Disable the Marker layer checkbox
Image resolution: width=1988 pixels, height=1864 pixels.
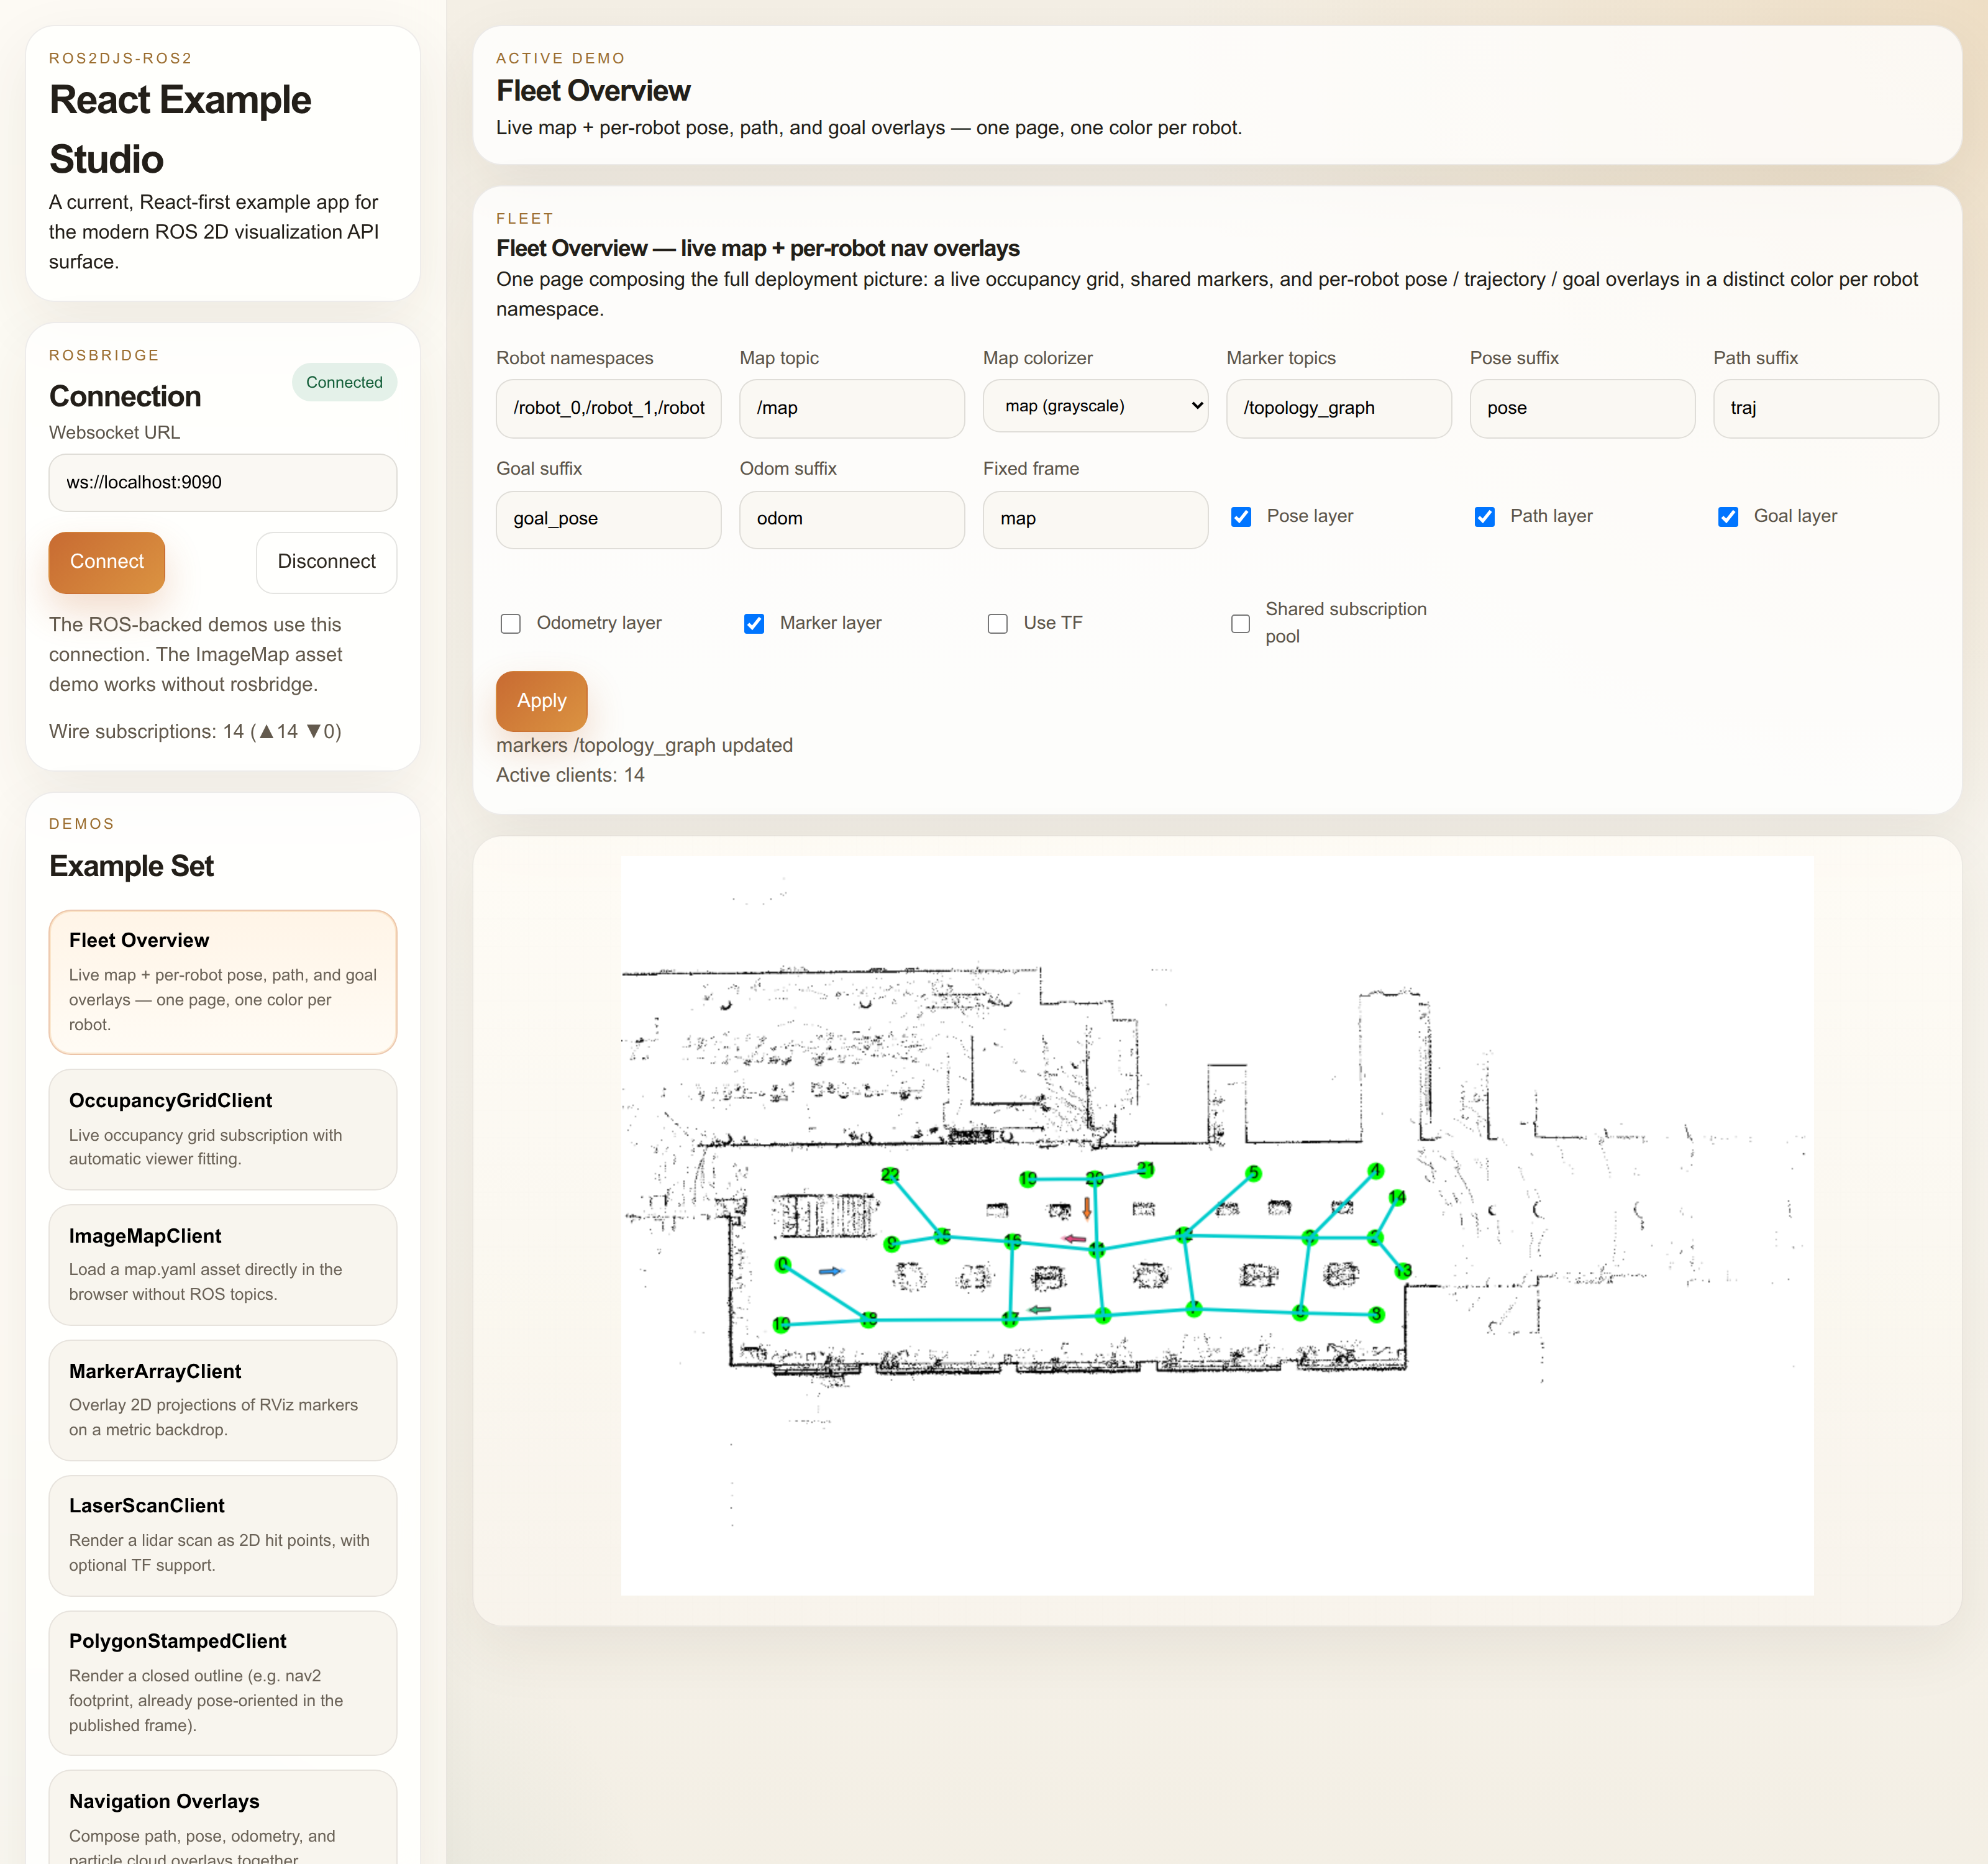754,624
